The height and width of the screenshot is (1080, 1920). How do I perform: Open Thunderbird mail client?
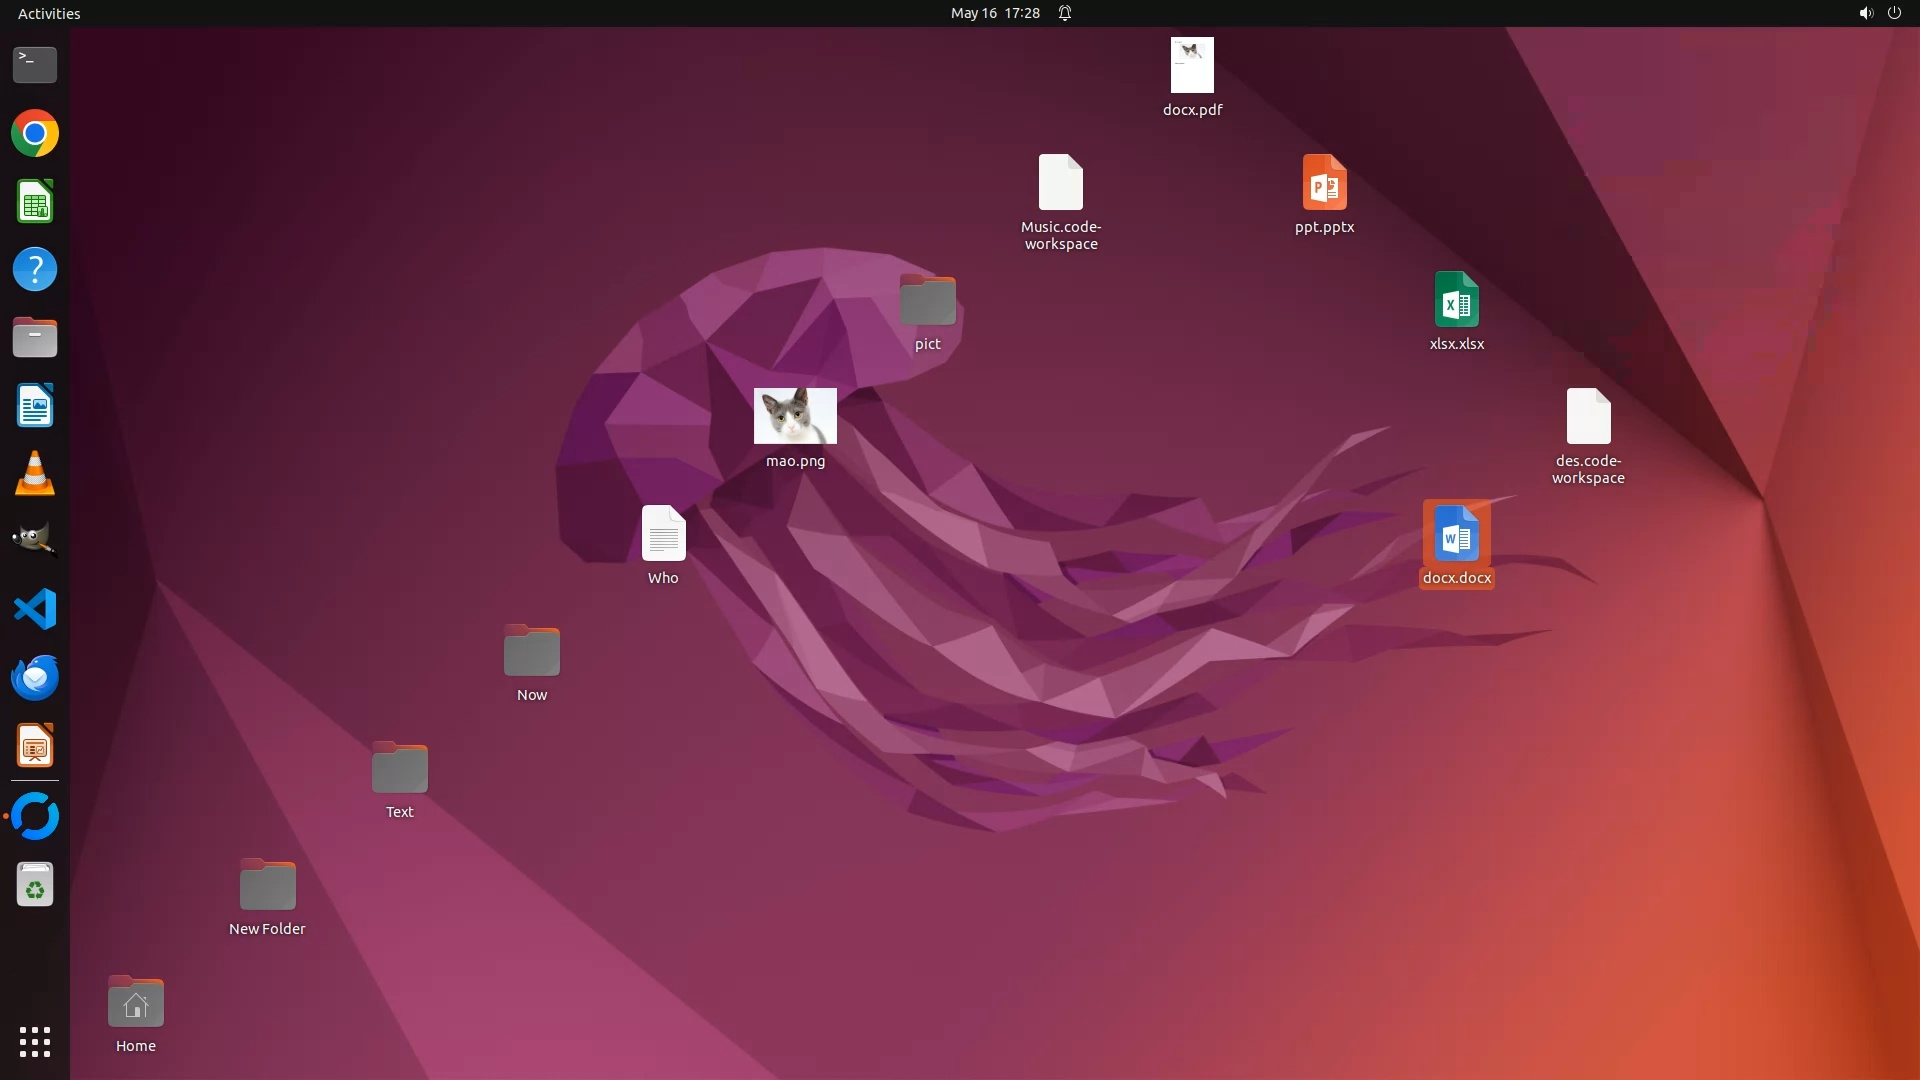(35, 677)
